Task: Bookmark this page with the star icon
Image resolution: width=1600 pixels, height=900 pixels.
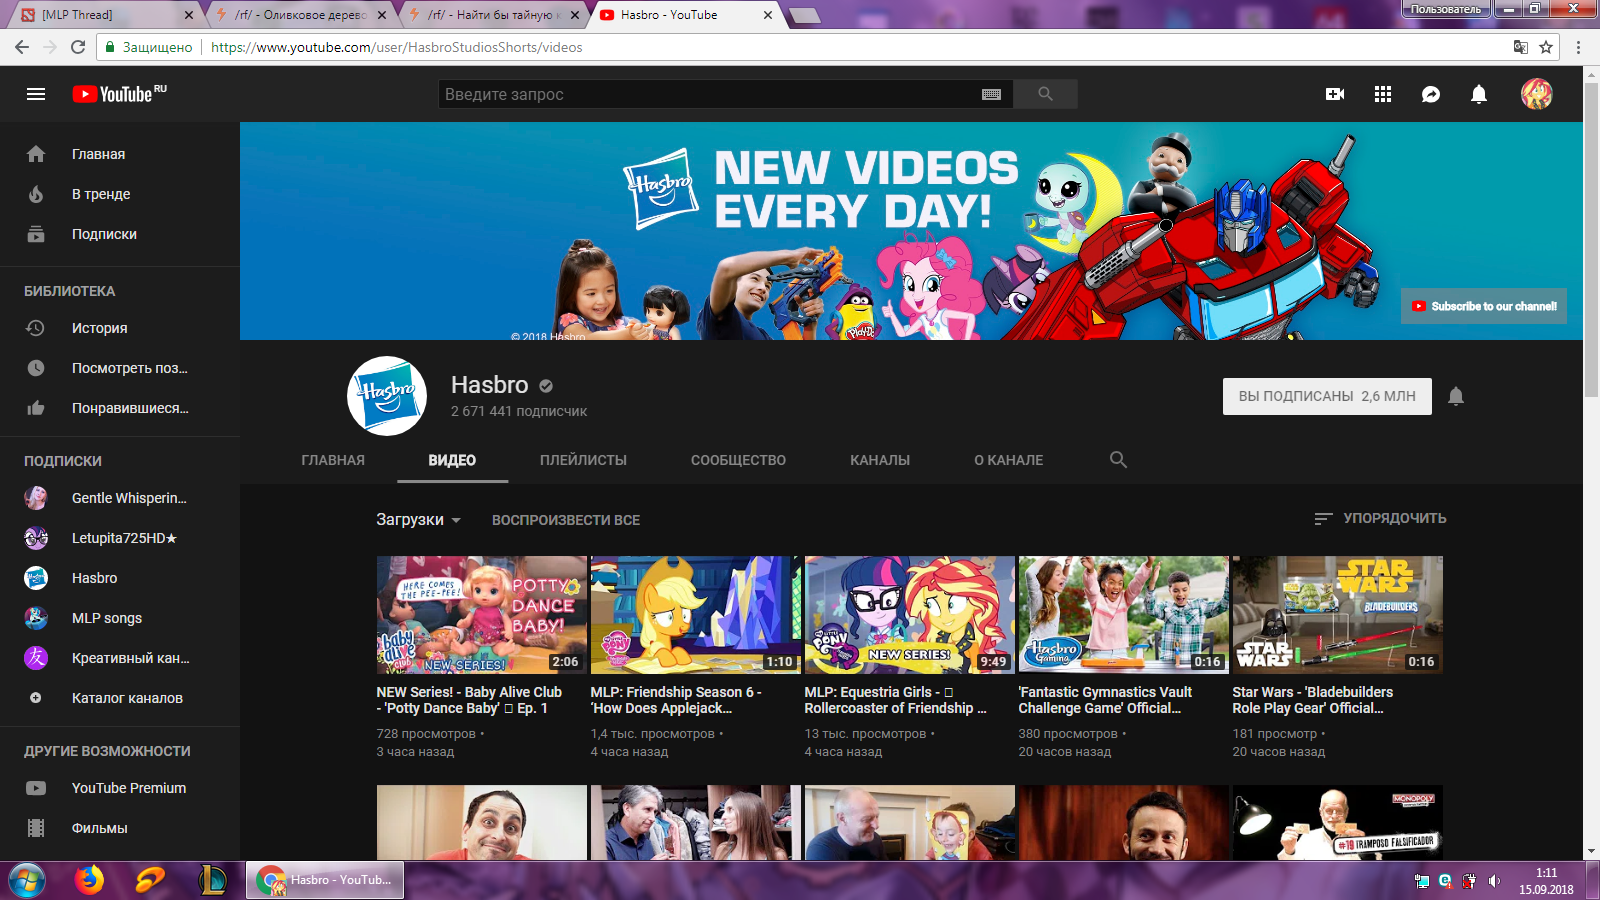Action: click(1546, 47)
